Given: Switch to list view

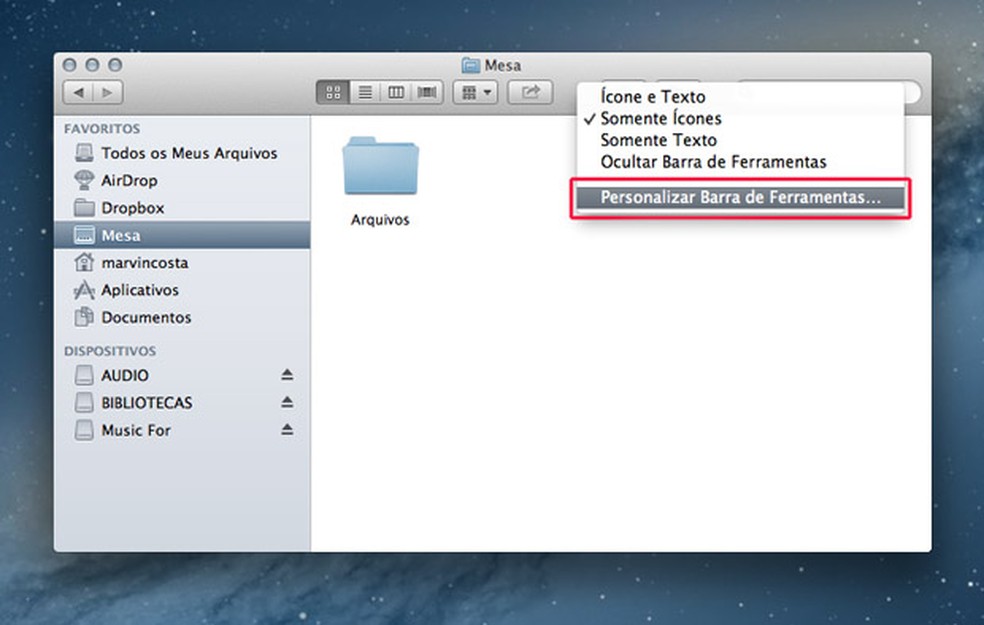Looking at the screenshot, I should point(365,93).
